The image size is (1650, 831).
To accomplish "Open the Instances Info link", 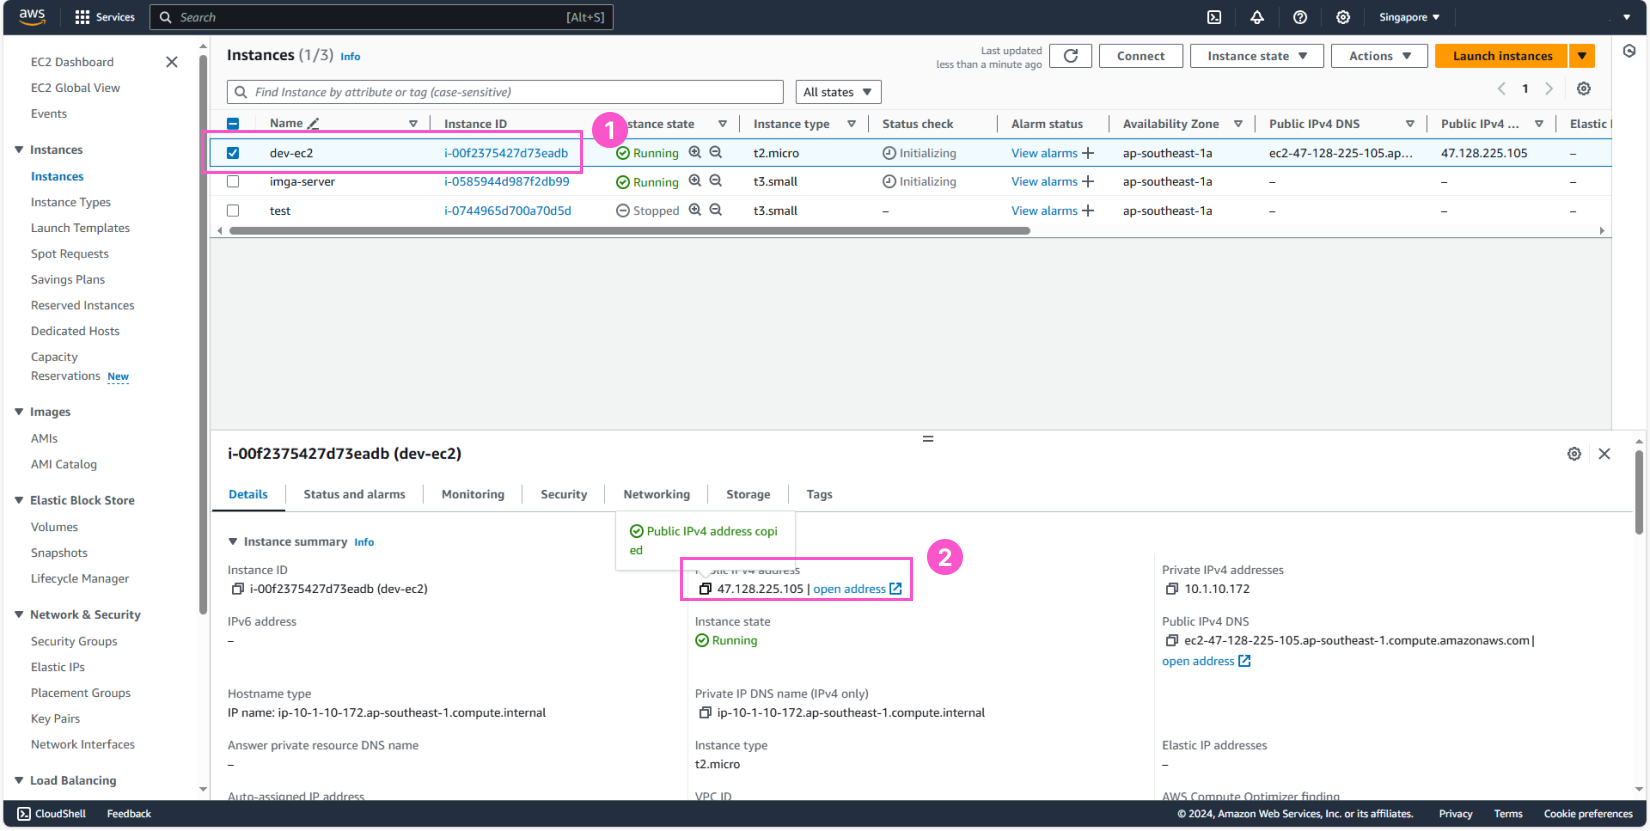I will pos(350,57).
